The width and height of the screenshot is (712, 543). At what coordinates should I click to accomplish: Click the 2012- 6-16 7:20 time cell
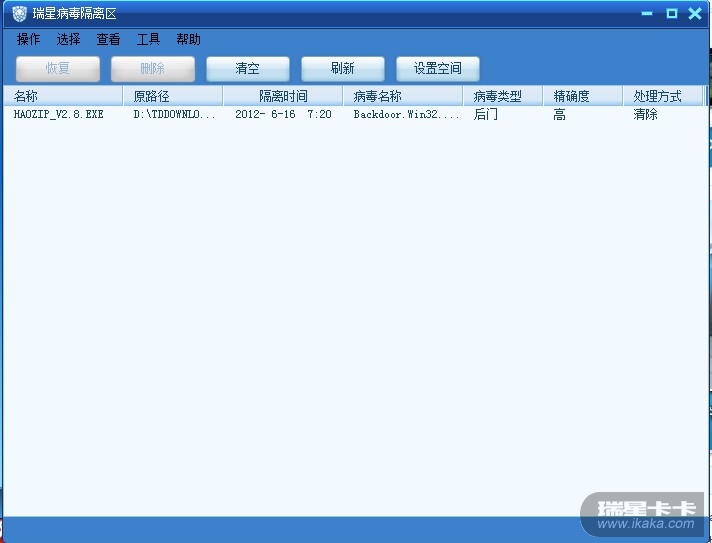click(x=283, y=114)
